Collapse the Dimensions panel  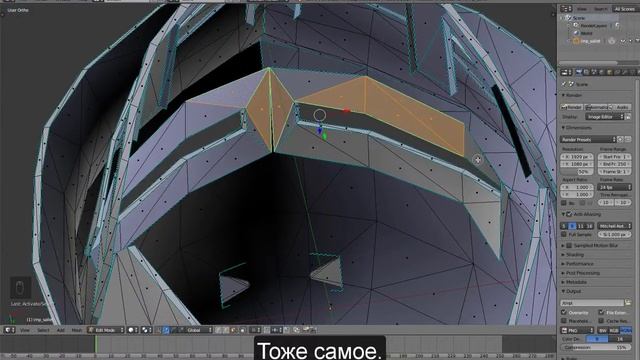point(578,128)
